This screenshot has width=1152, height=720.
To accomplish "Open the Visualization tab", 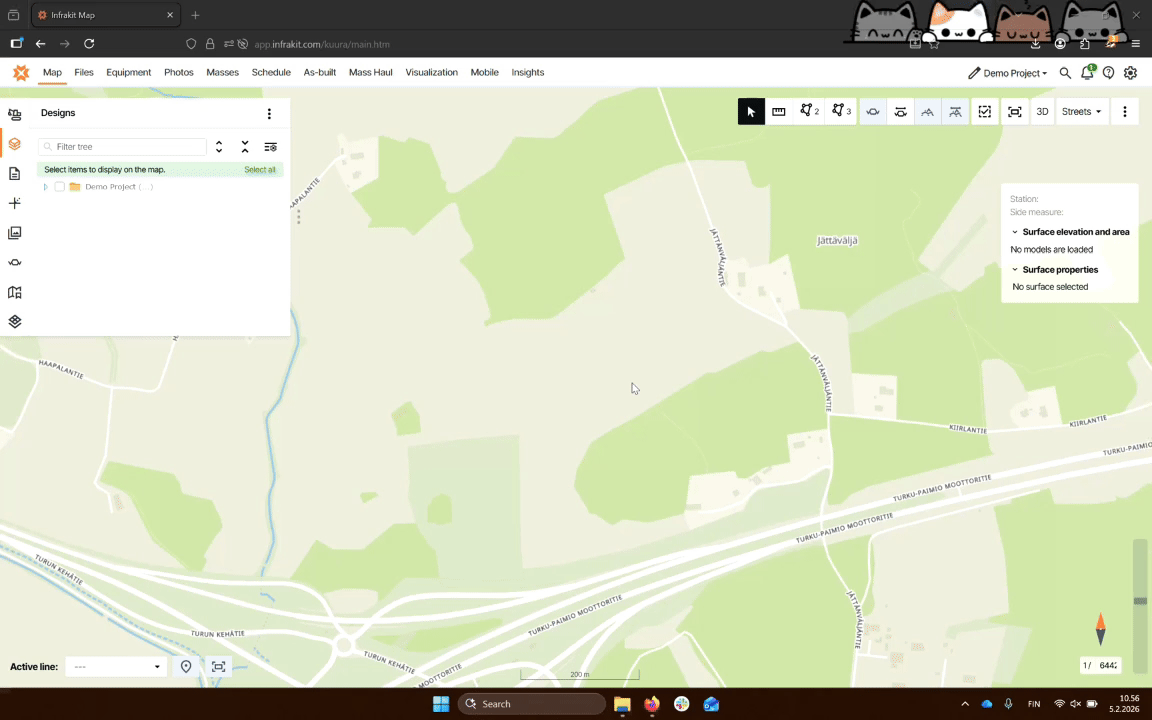I will [x=431, y=73].
